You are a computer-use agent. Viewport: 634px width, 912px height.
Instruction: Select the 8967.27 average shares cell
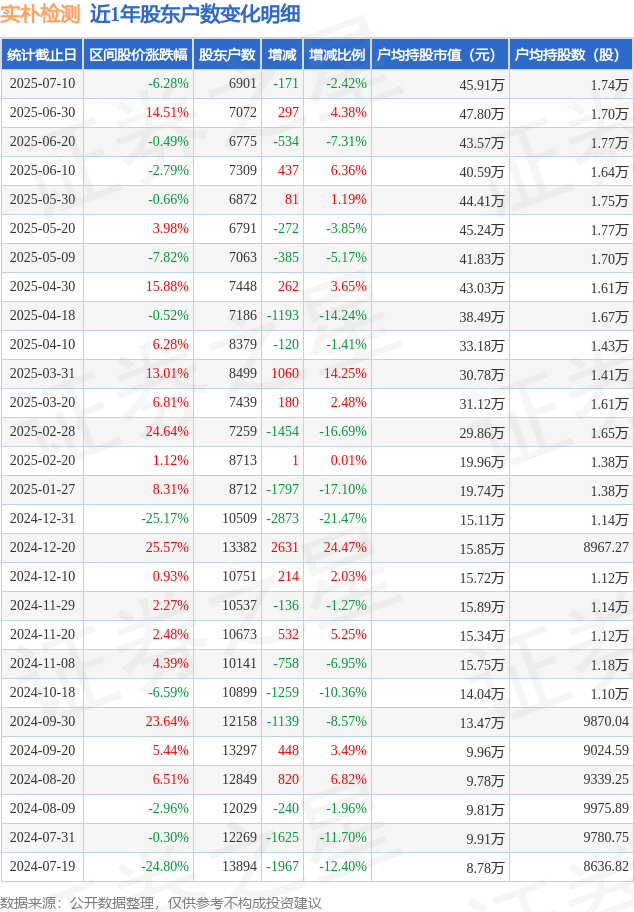click(606, 548)
